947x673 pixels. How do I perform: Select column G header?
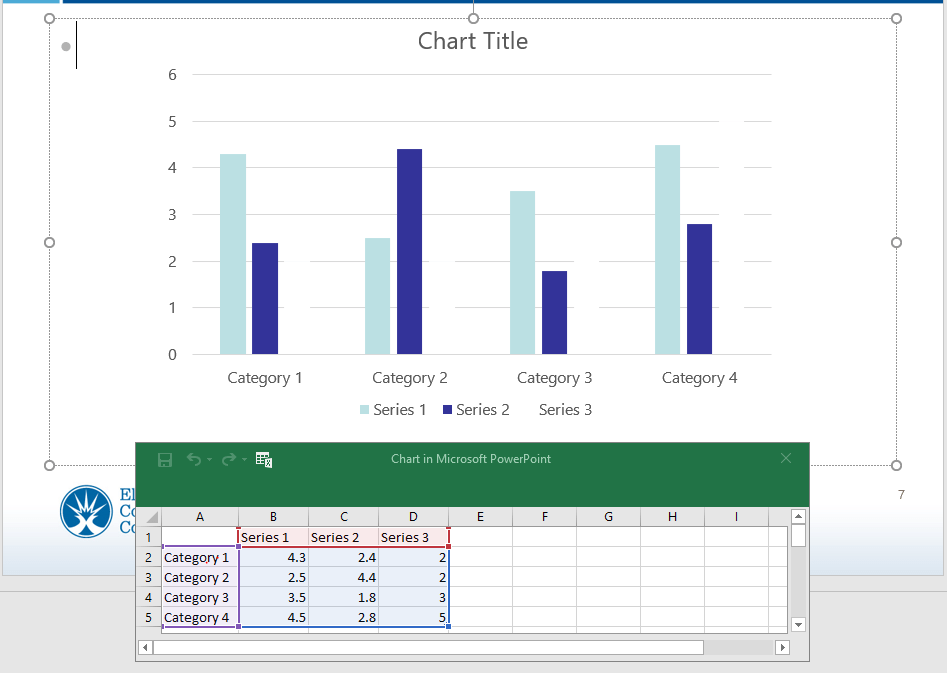tap(608, 517)
